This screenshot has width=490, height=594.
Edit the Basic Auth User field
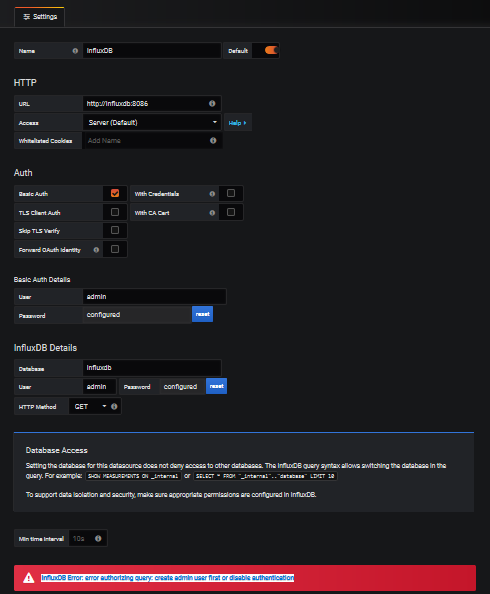pyautogui.click(x=154, y=296)
